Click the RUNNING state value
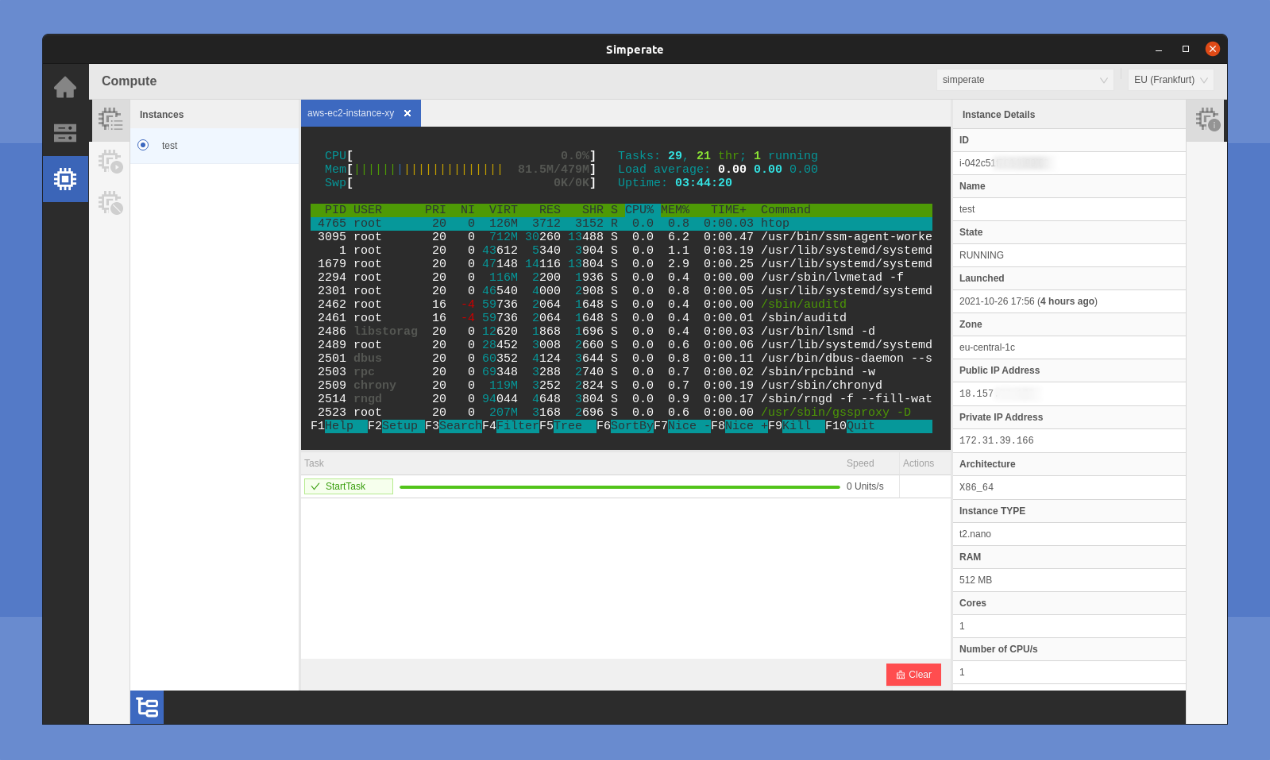Image resolution: width=1270 pixels, height=760 pixels. click(982, 255)
